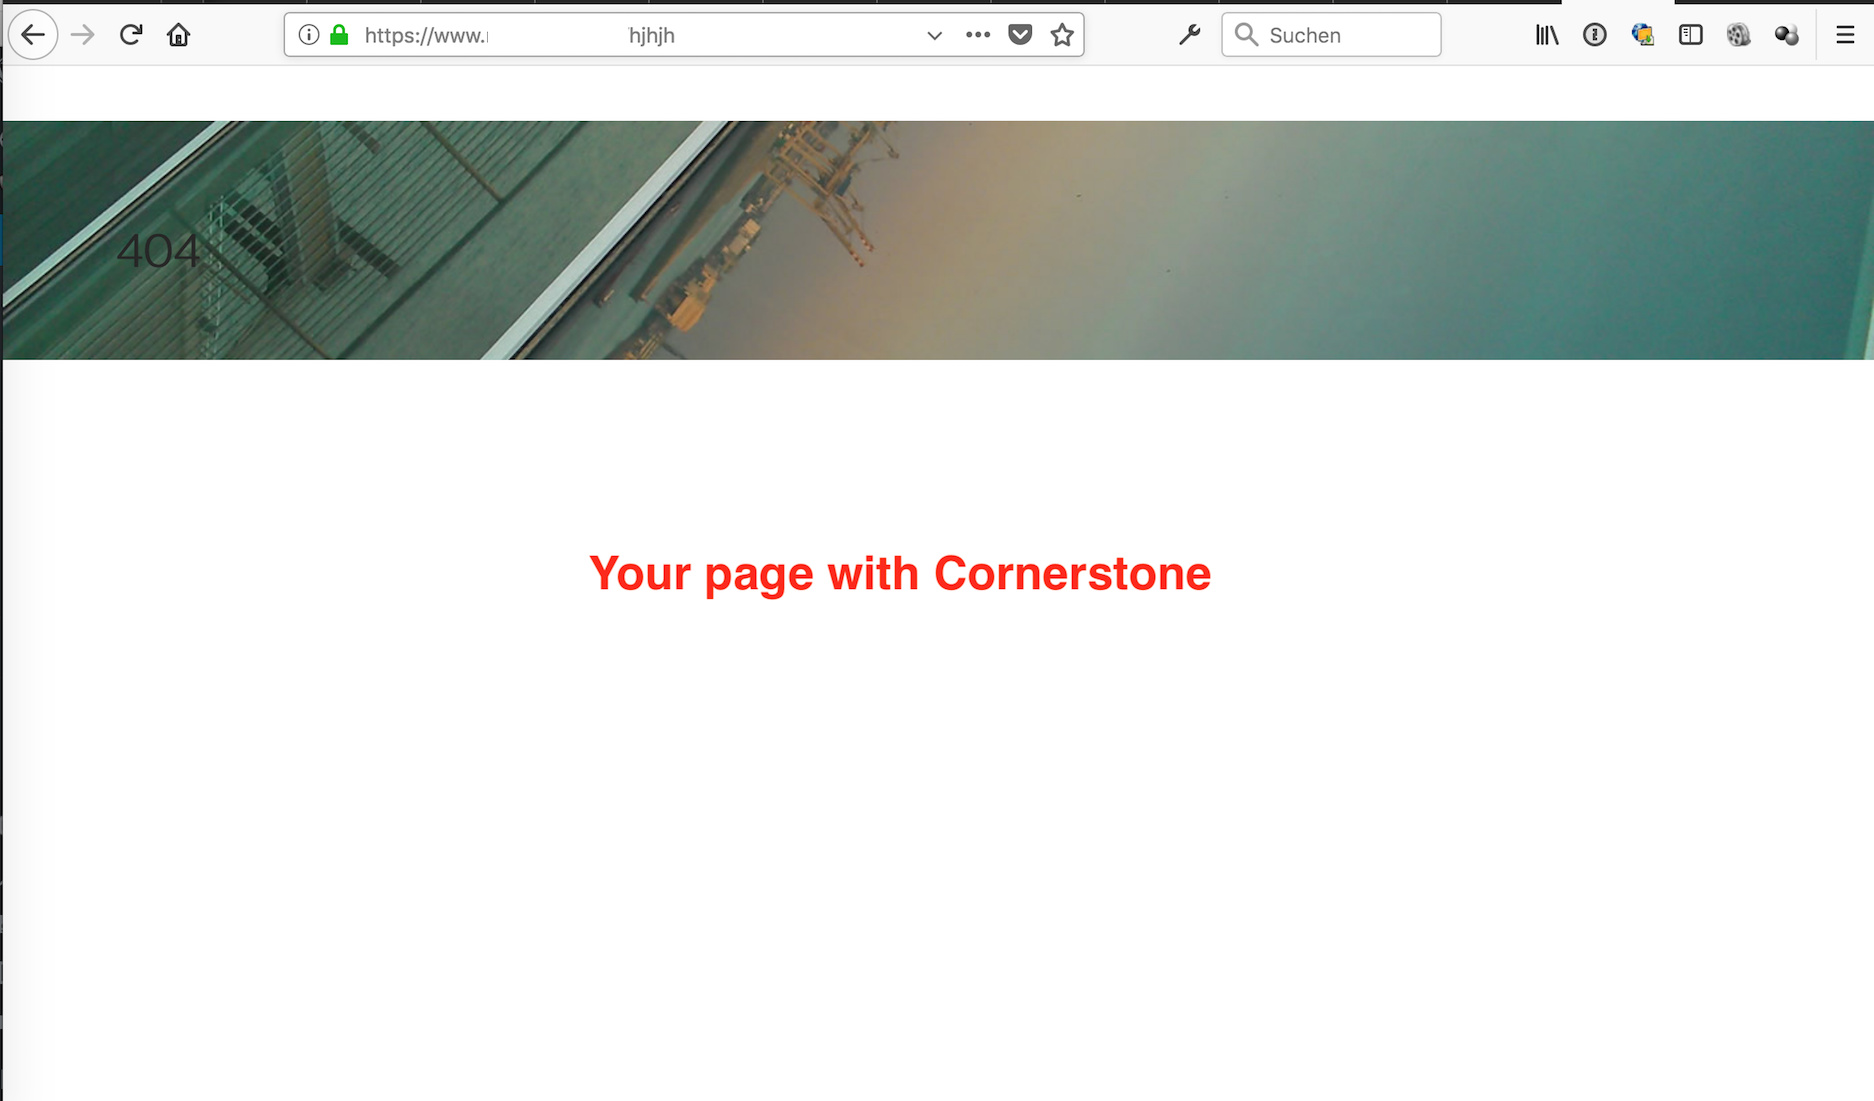Click the gray globe extension icon
Screen dimensions: 1874x1101
[1739, 35]
